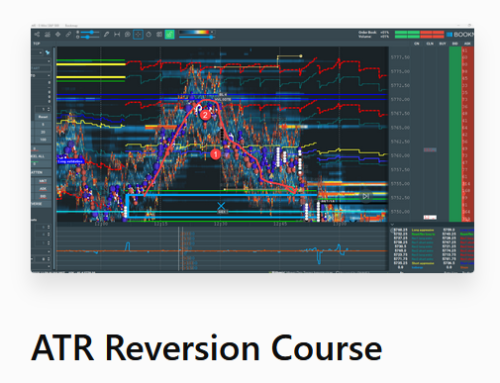Click the play-forward icon on chart right

pos(366,196)
